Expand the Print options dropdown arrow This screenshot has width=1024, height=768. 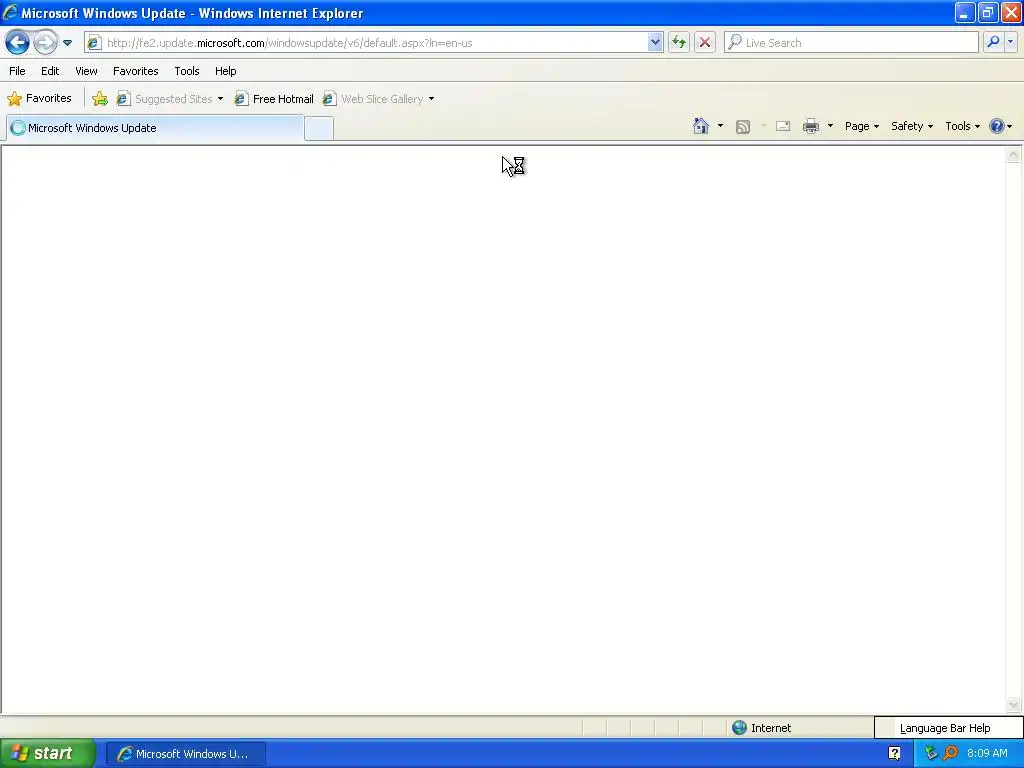[830, 126]
